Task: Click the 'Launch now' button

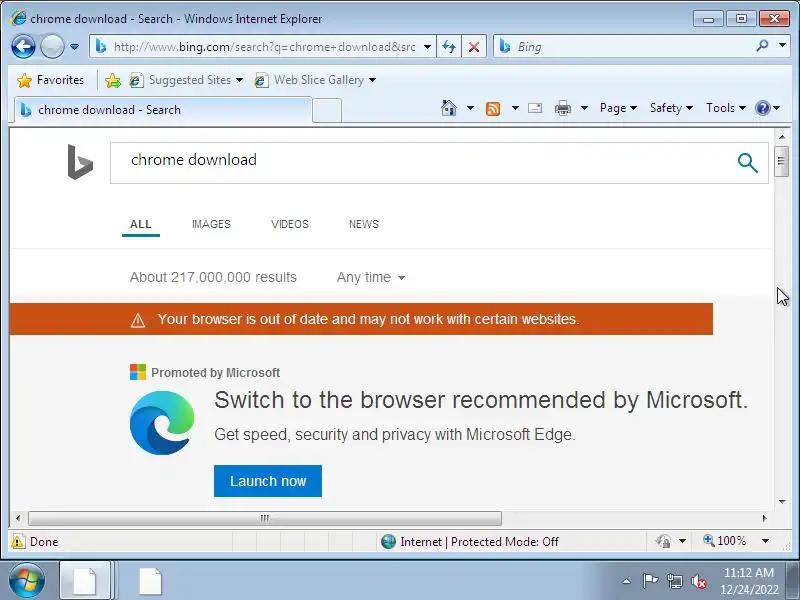Action: pos(268,481)
